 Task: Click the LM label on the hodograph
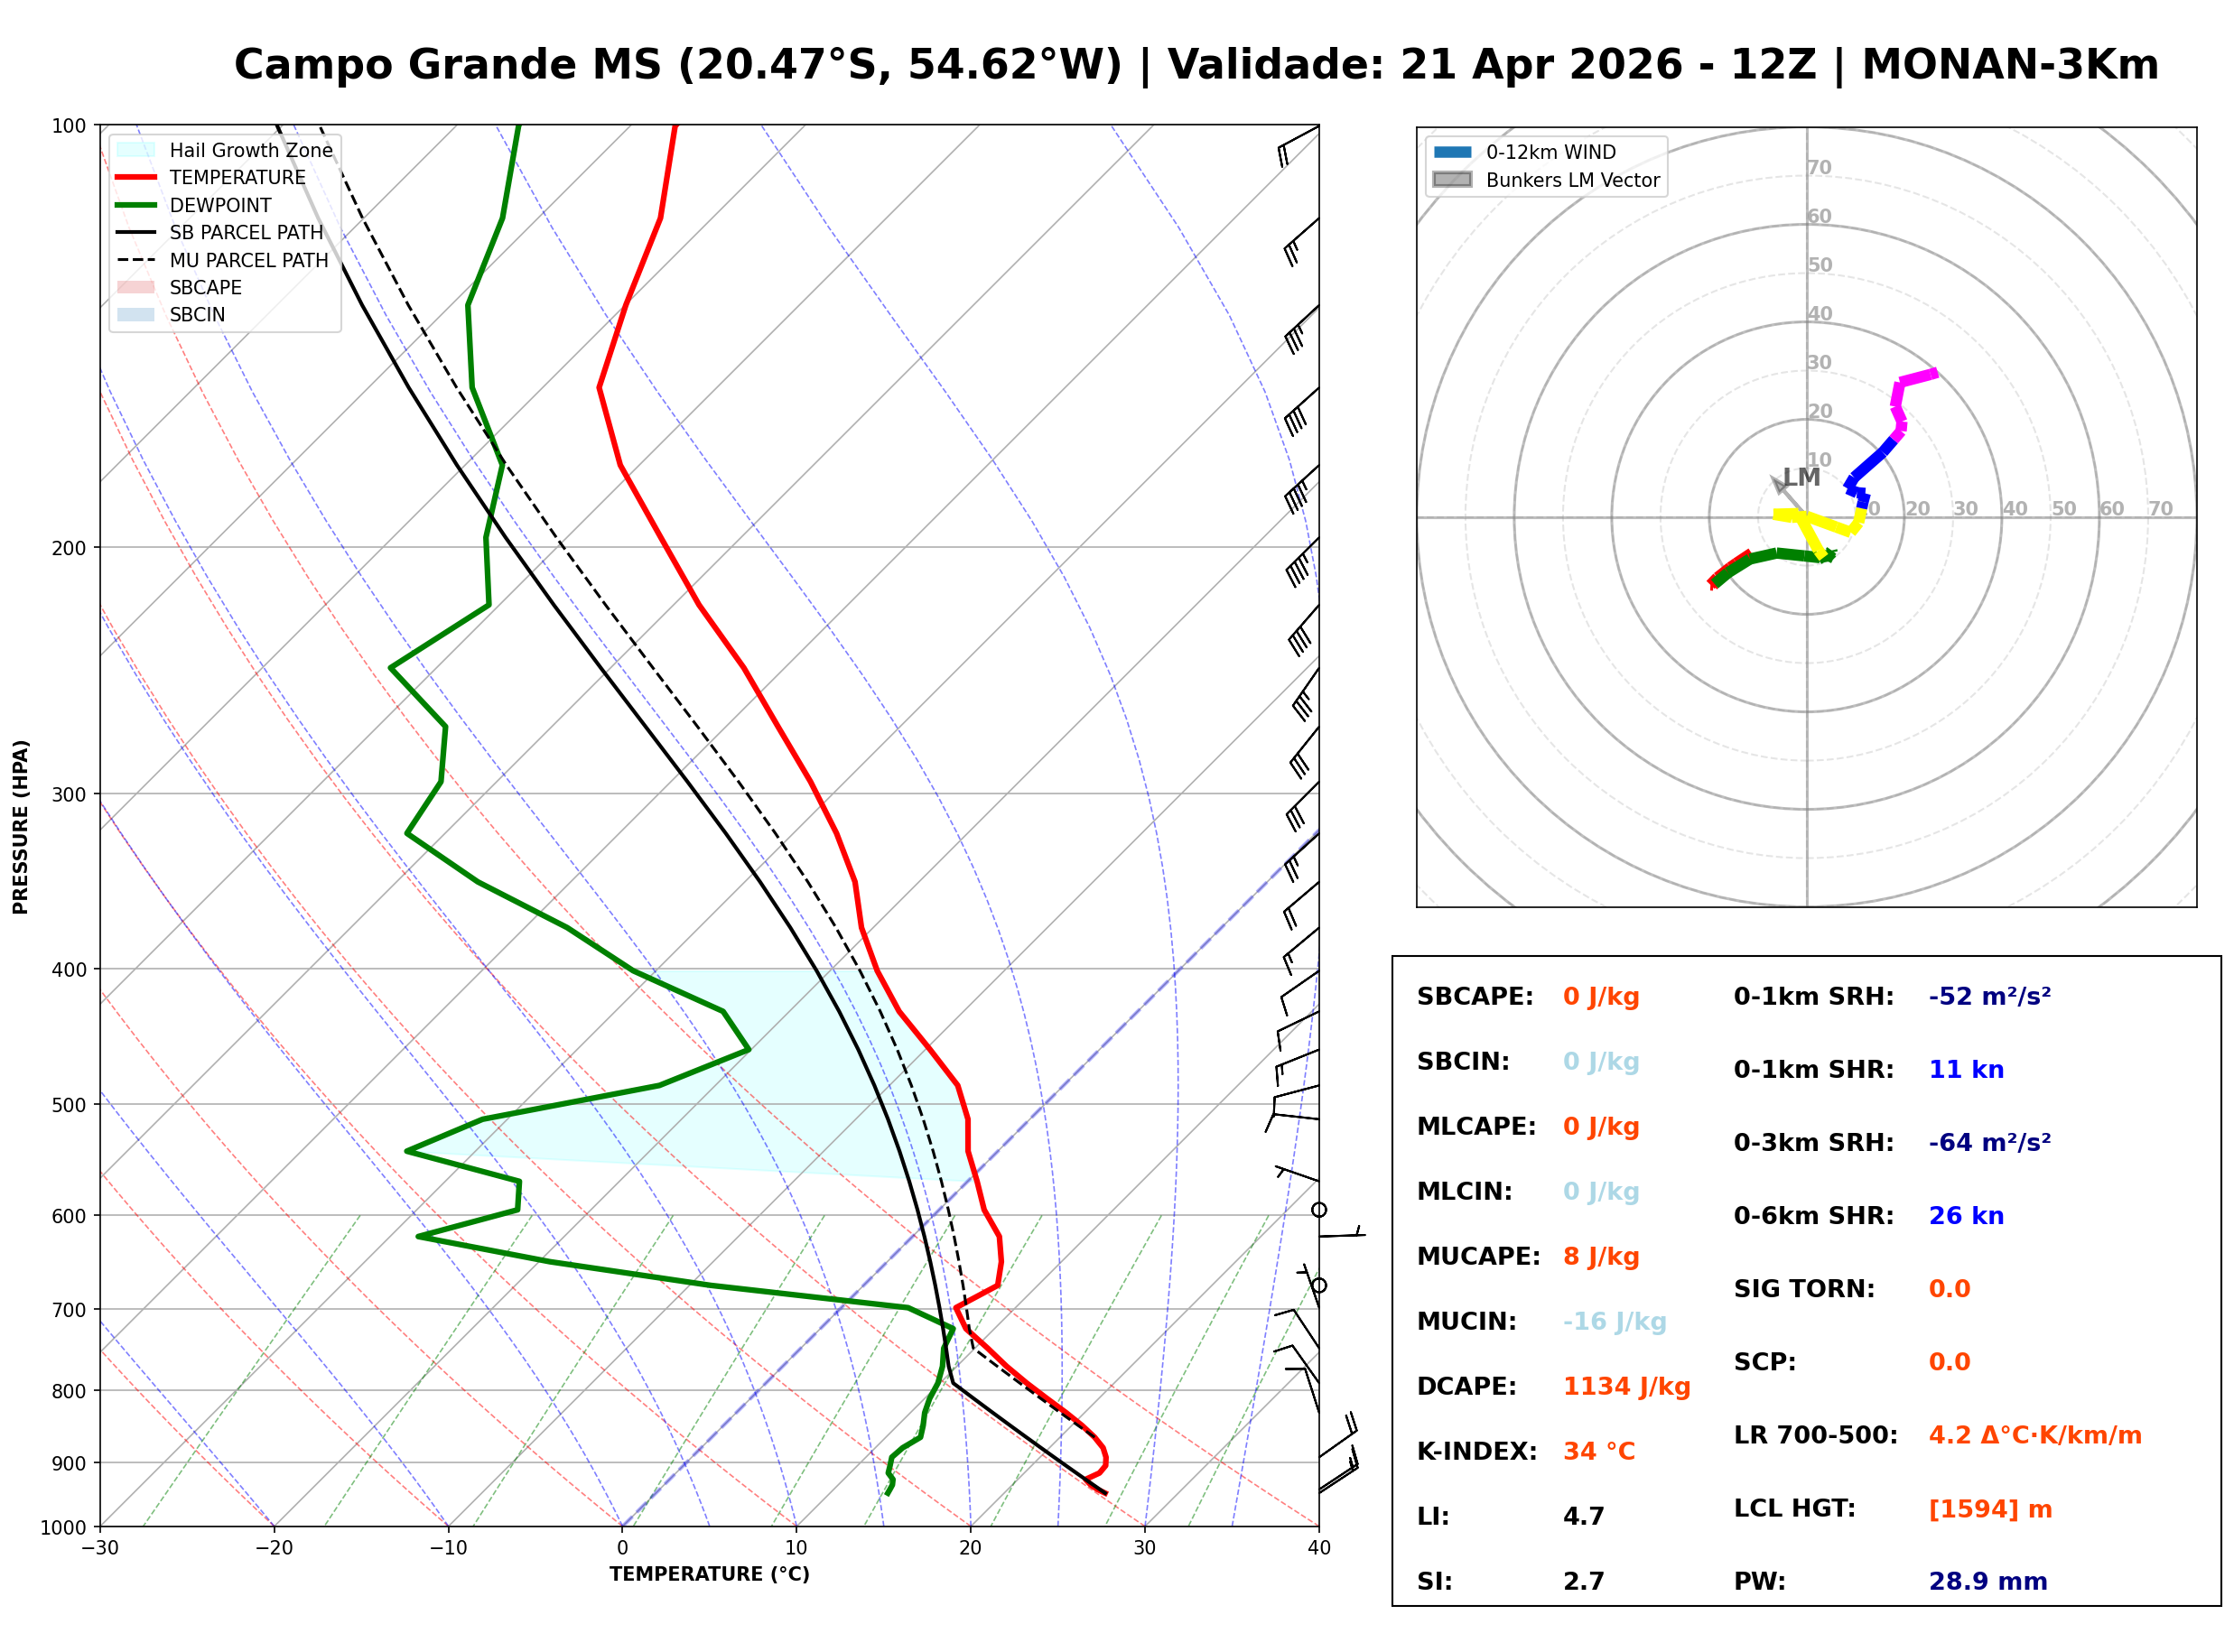pos(1802,477)
